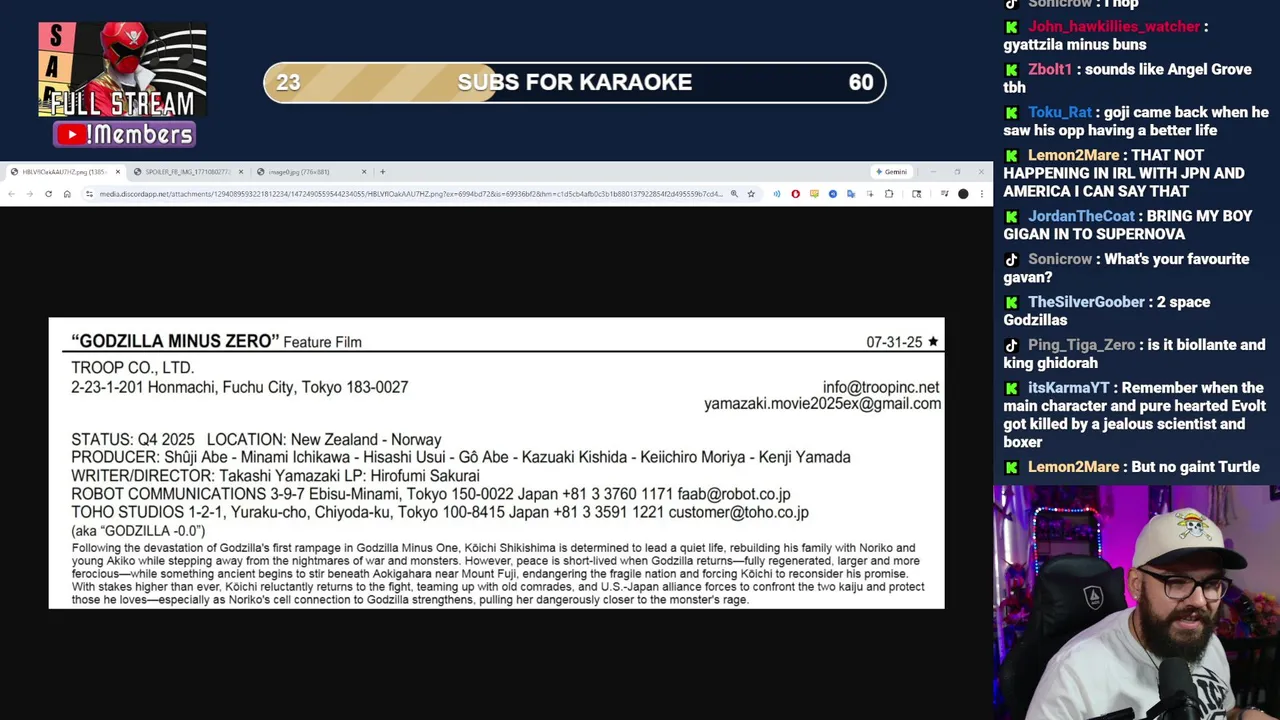Reload the current page
The image size is (1280, 720).
(48, 194)
